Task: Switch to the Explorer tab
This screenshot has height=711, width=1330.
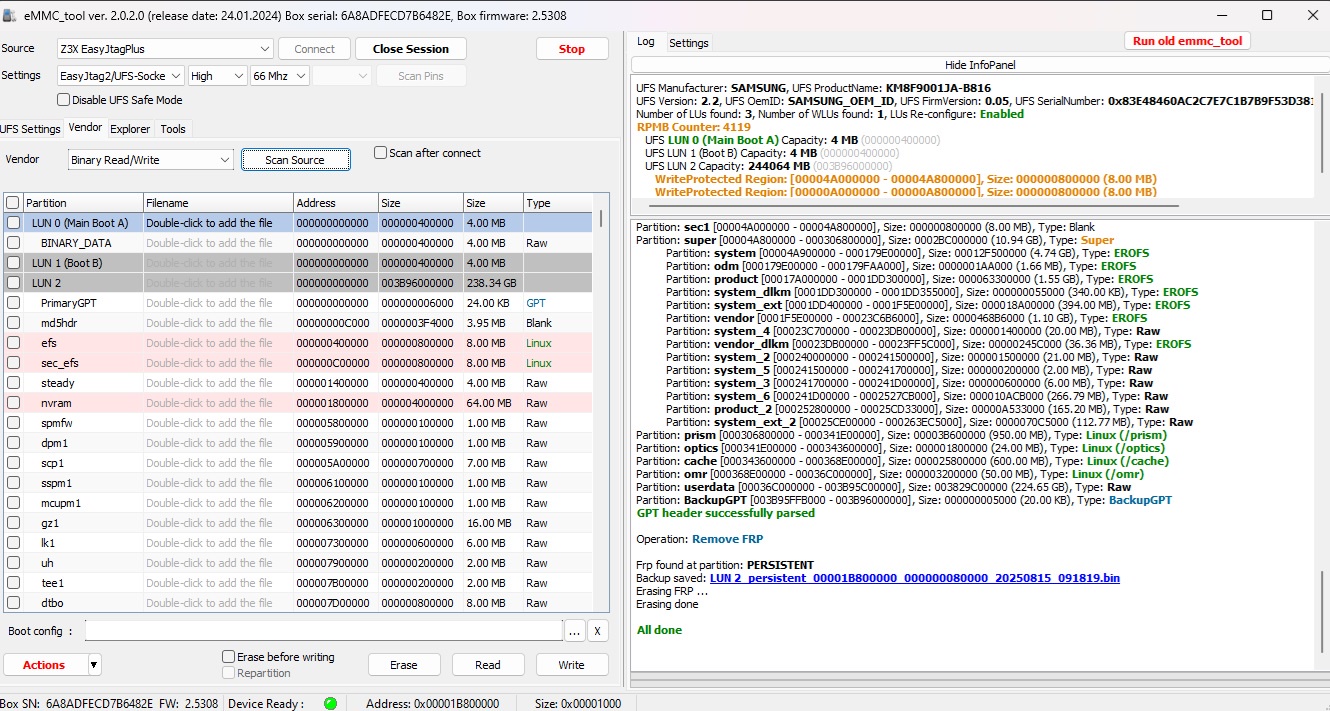Action: (130, 129)
